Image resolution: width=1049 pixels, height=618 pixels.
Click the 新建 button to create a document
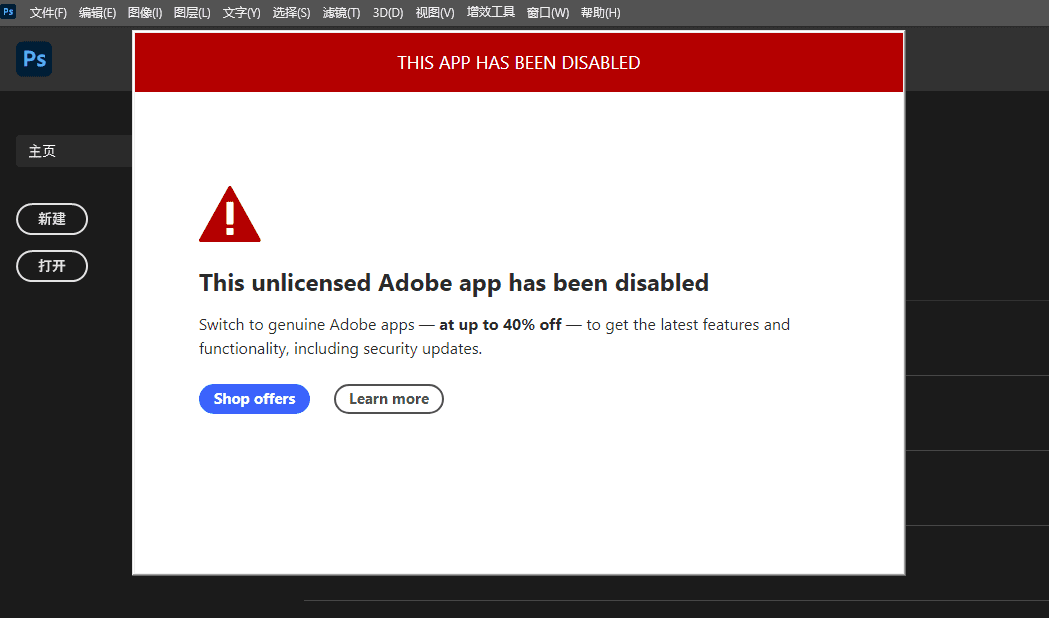(51, 219)
